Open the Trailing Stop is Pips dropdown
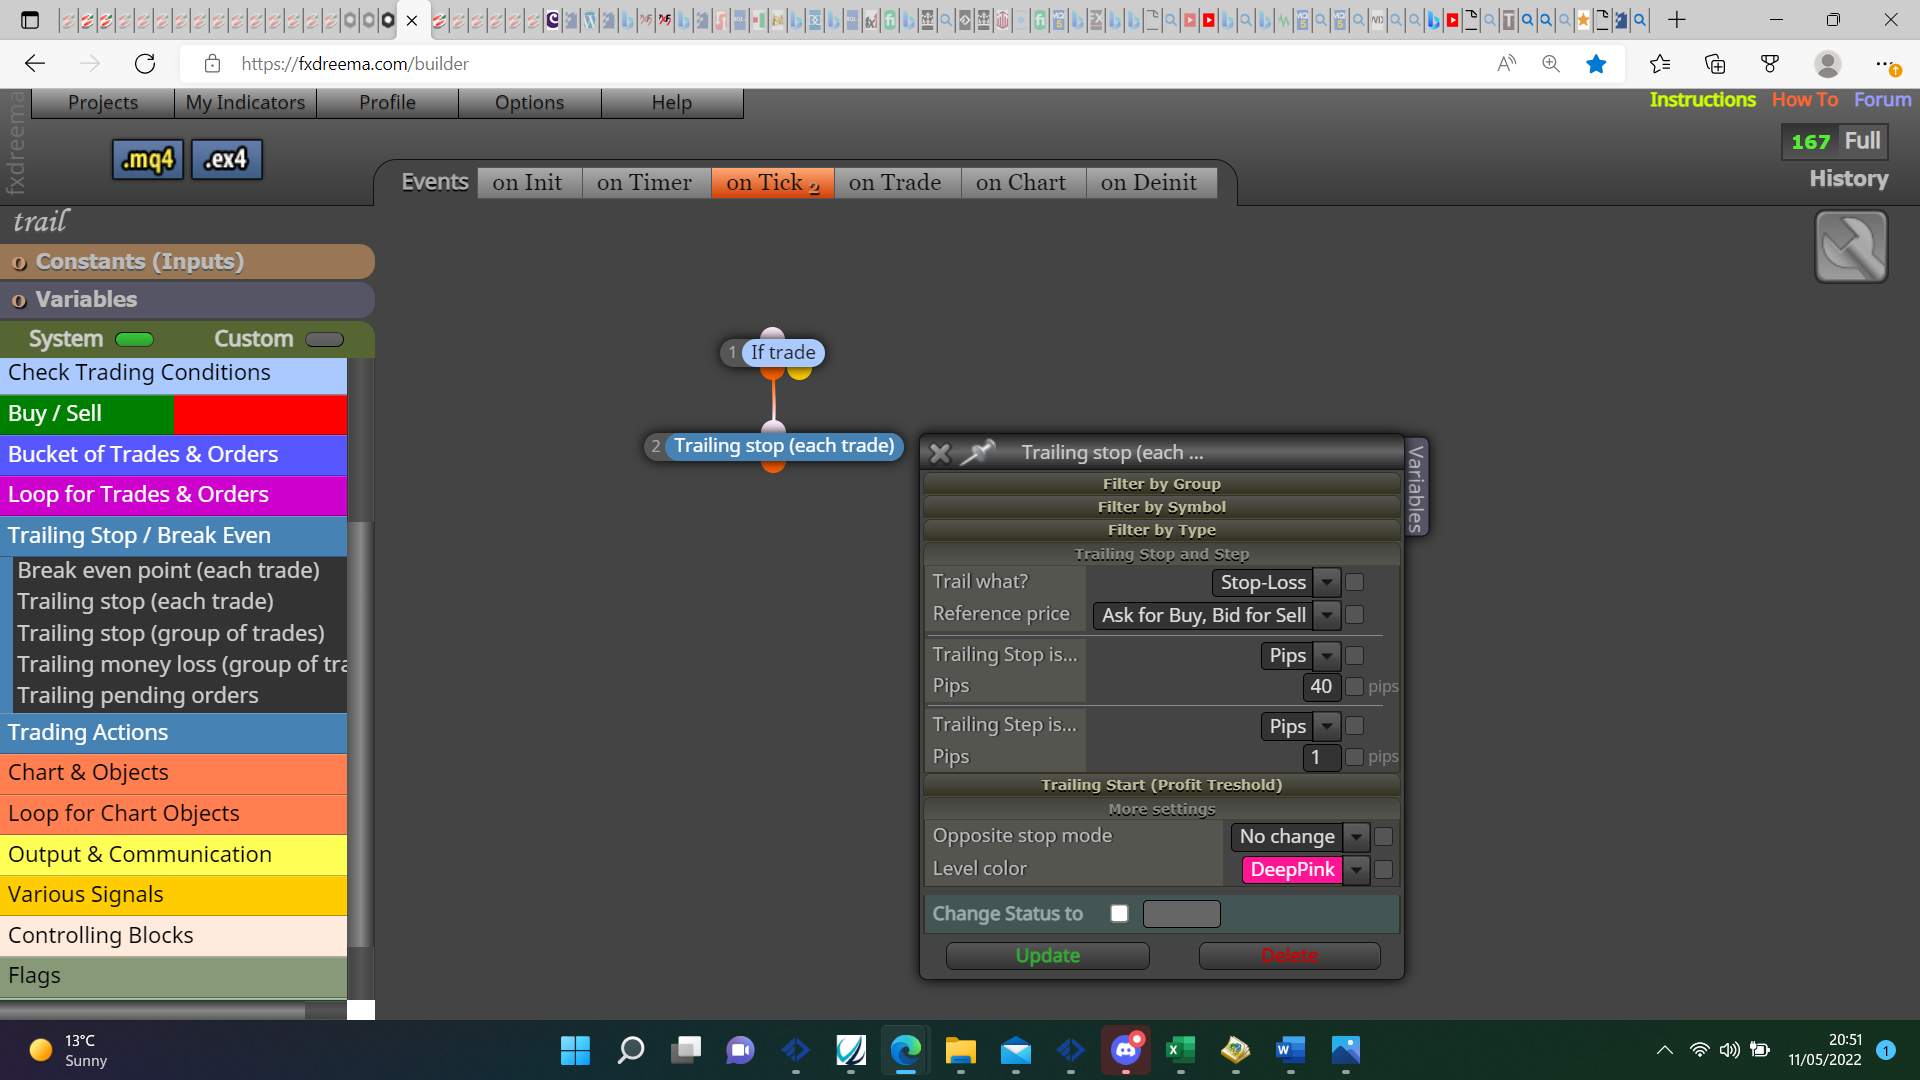 [1300, 656]
